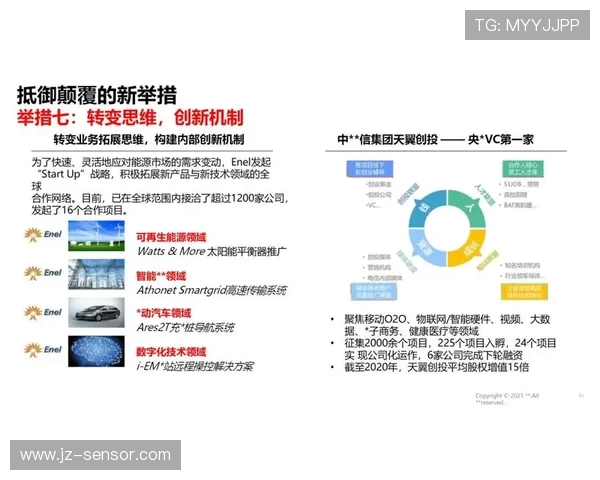Click the red label 数字化技术领域
Screen dimensions: 600x480
pos(171,352)
